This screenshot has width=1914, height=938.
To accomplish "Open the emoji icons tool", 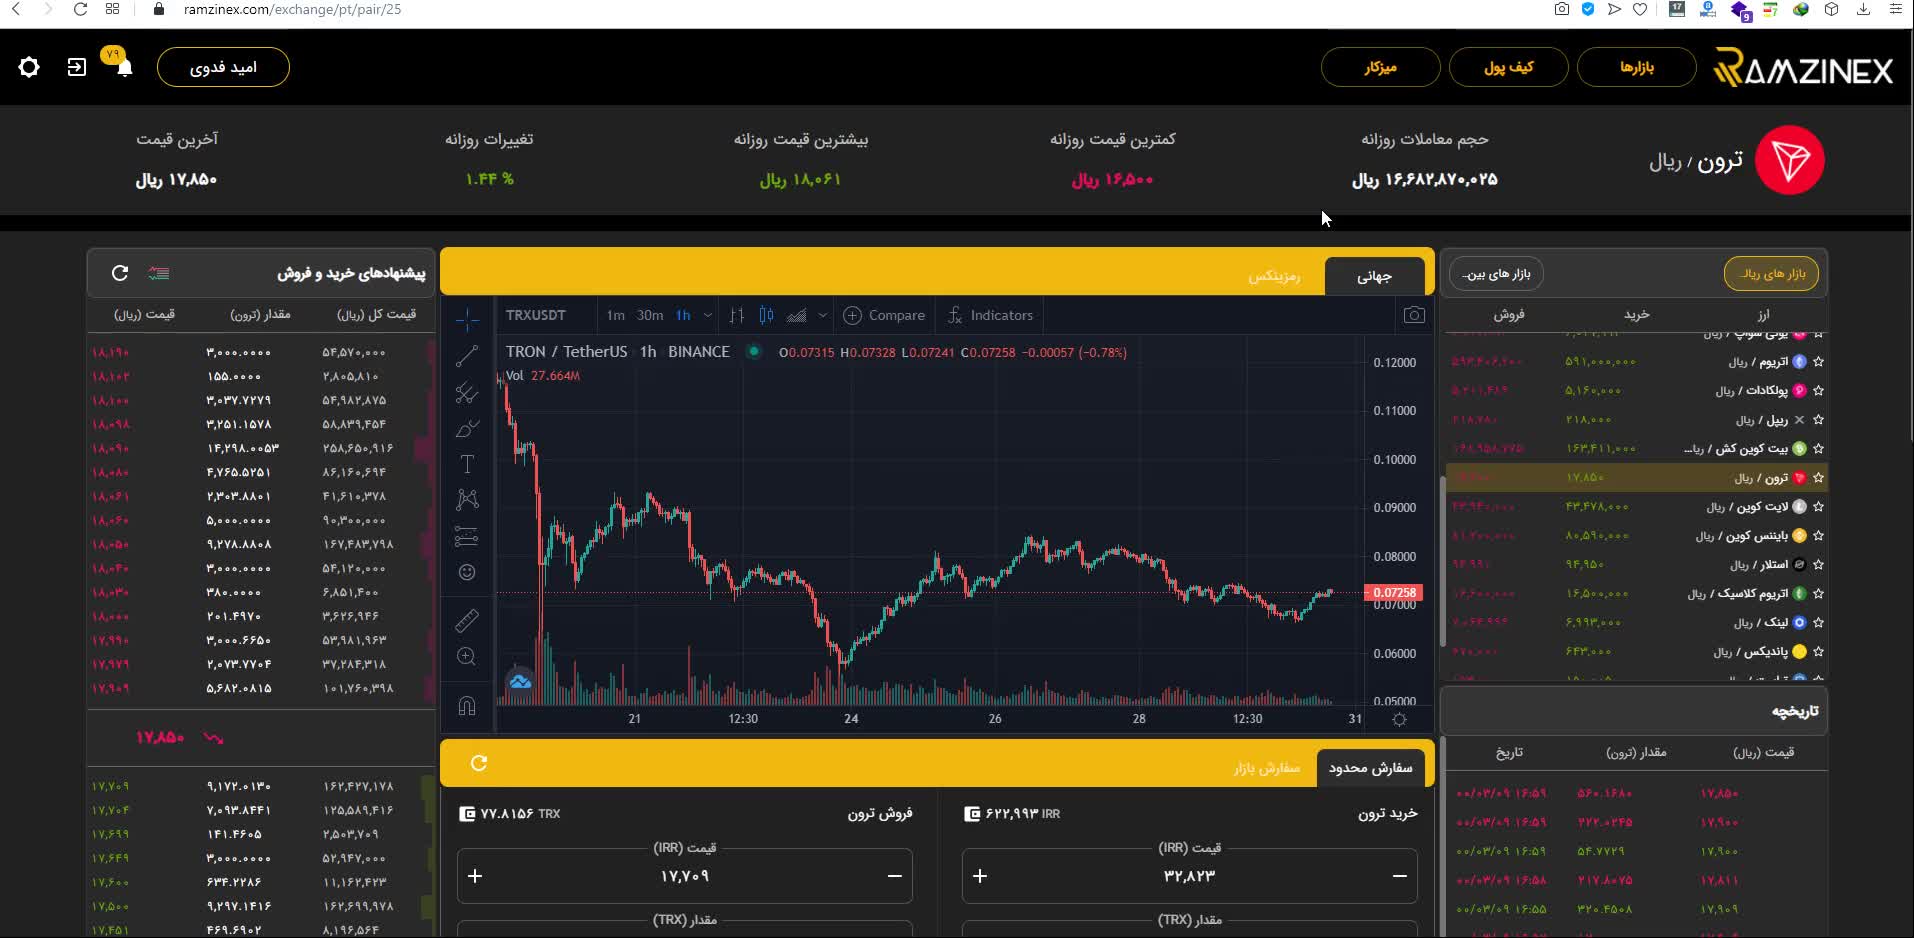I will [x=467, y=572].
